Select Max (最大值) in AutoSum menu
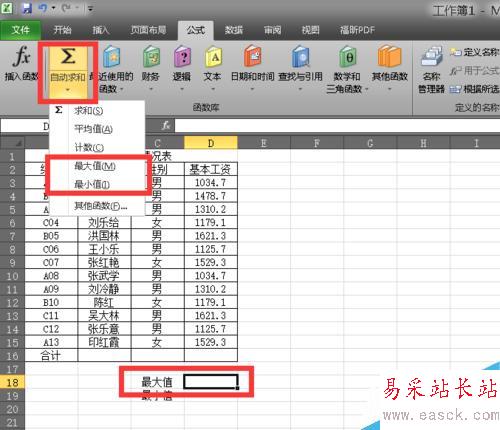This screenshot has height=430, width=500. [x=97, y=166]
